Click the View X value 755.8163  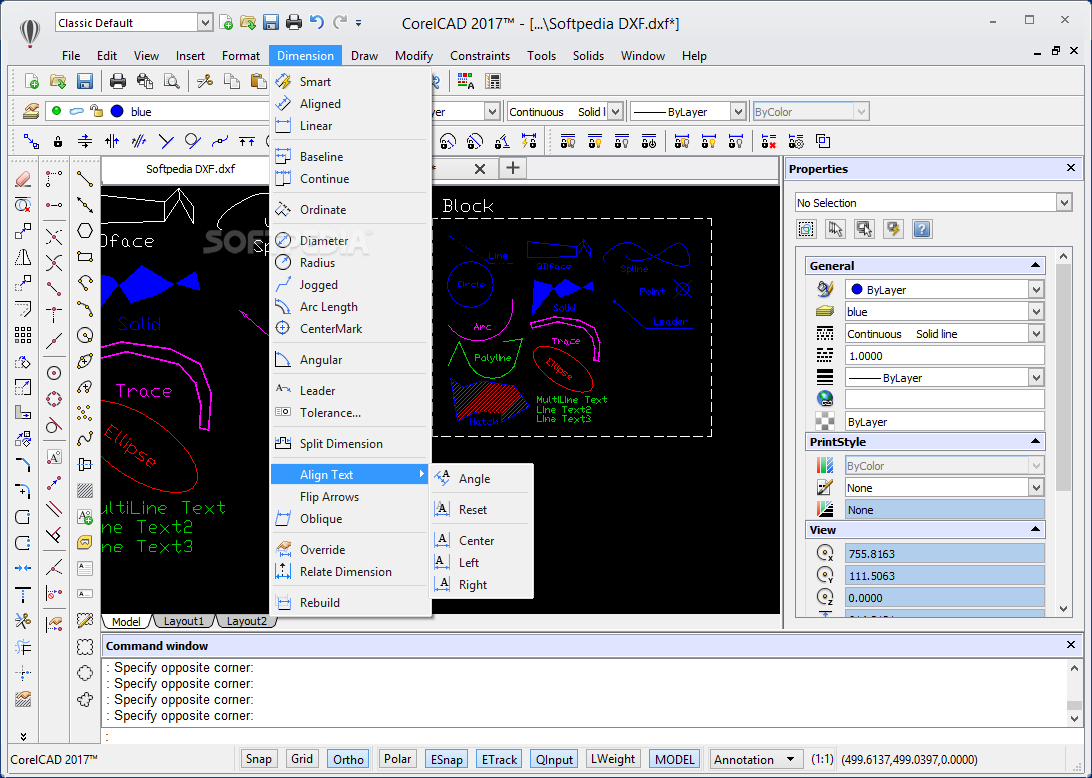[x=944, y=554]
